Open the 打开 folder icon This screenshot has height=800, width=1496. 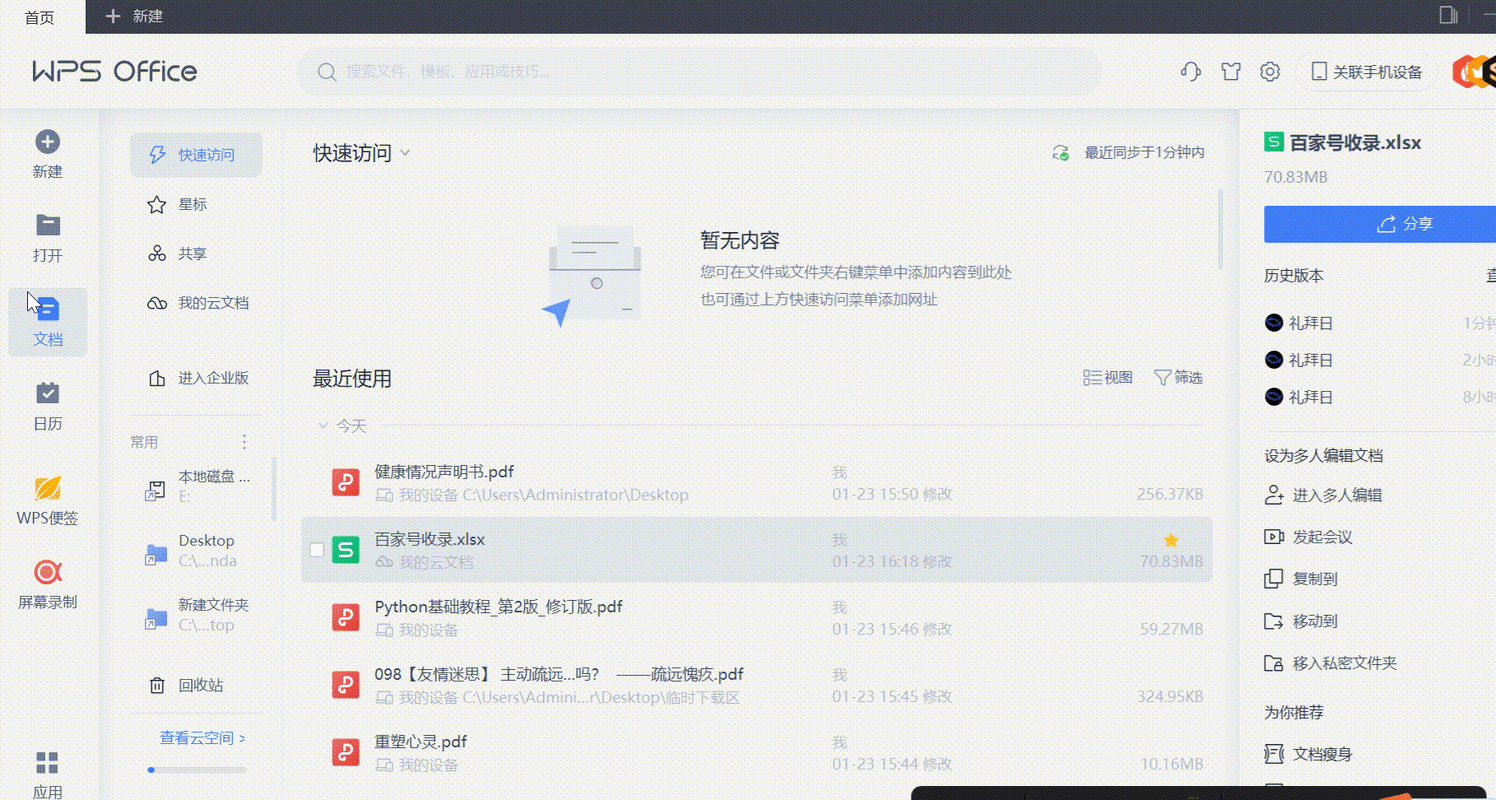coord(47,225)
